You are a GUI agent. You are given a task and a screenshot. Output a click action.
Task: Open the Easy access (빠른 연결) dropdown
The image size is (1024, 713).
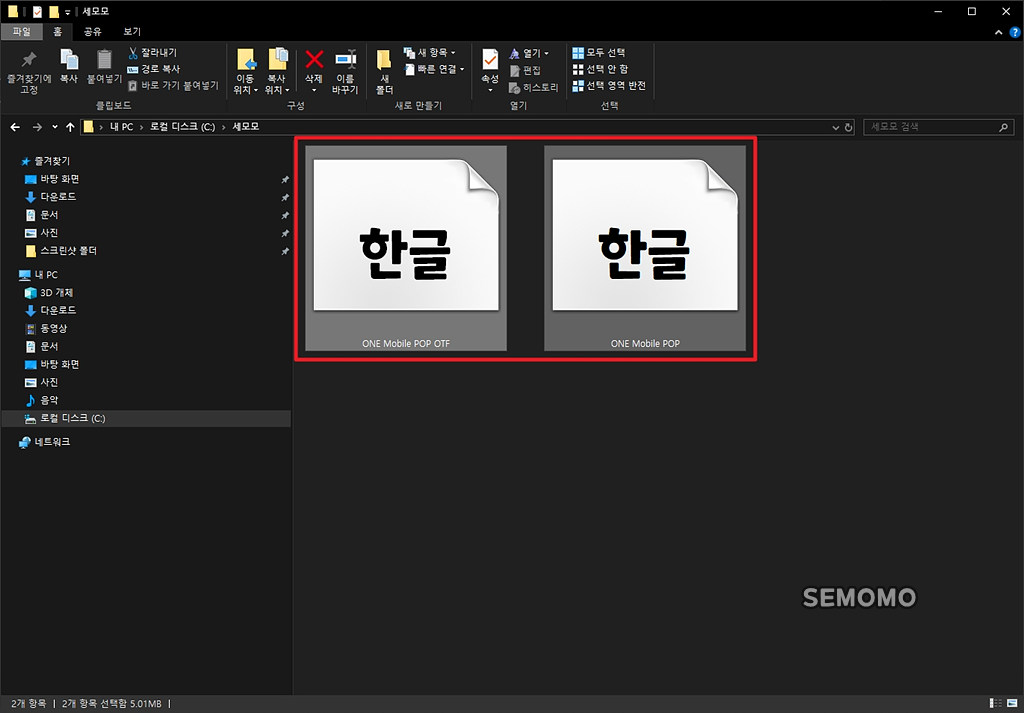click(x=434, y=69)
